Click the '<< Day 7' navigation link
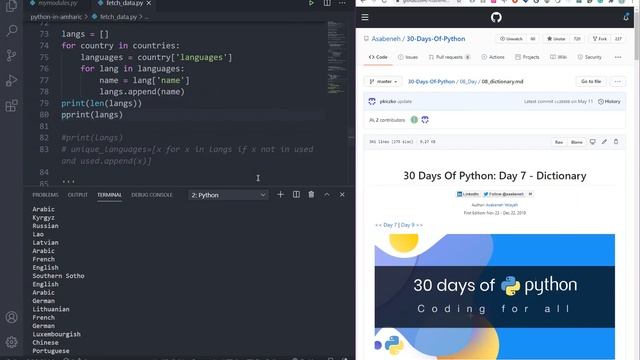 pyautogui.click(x=385, y=225)
